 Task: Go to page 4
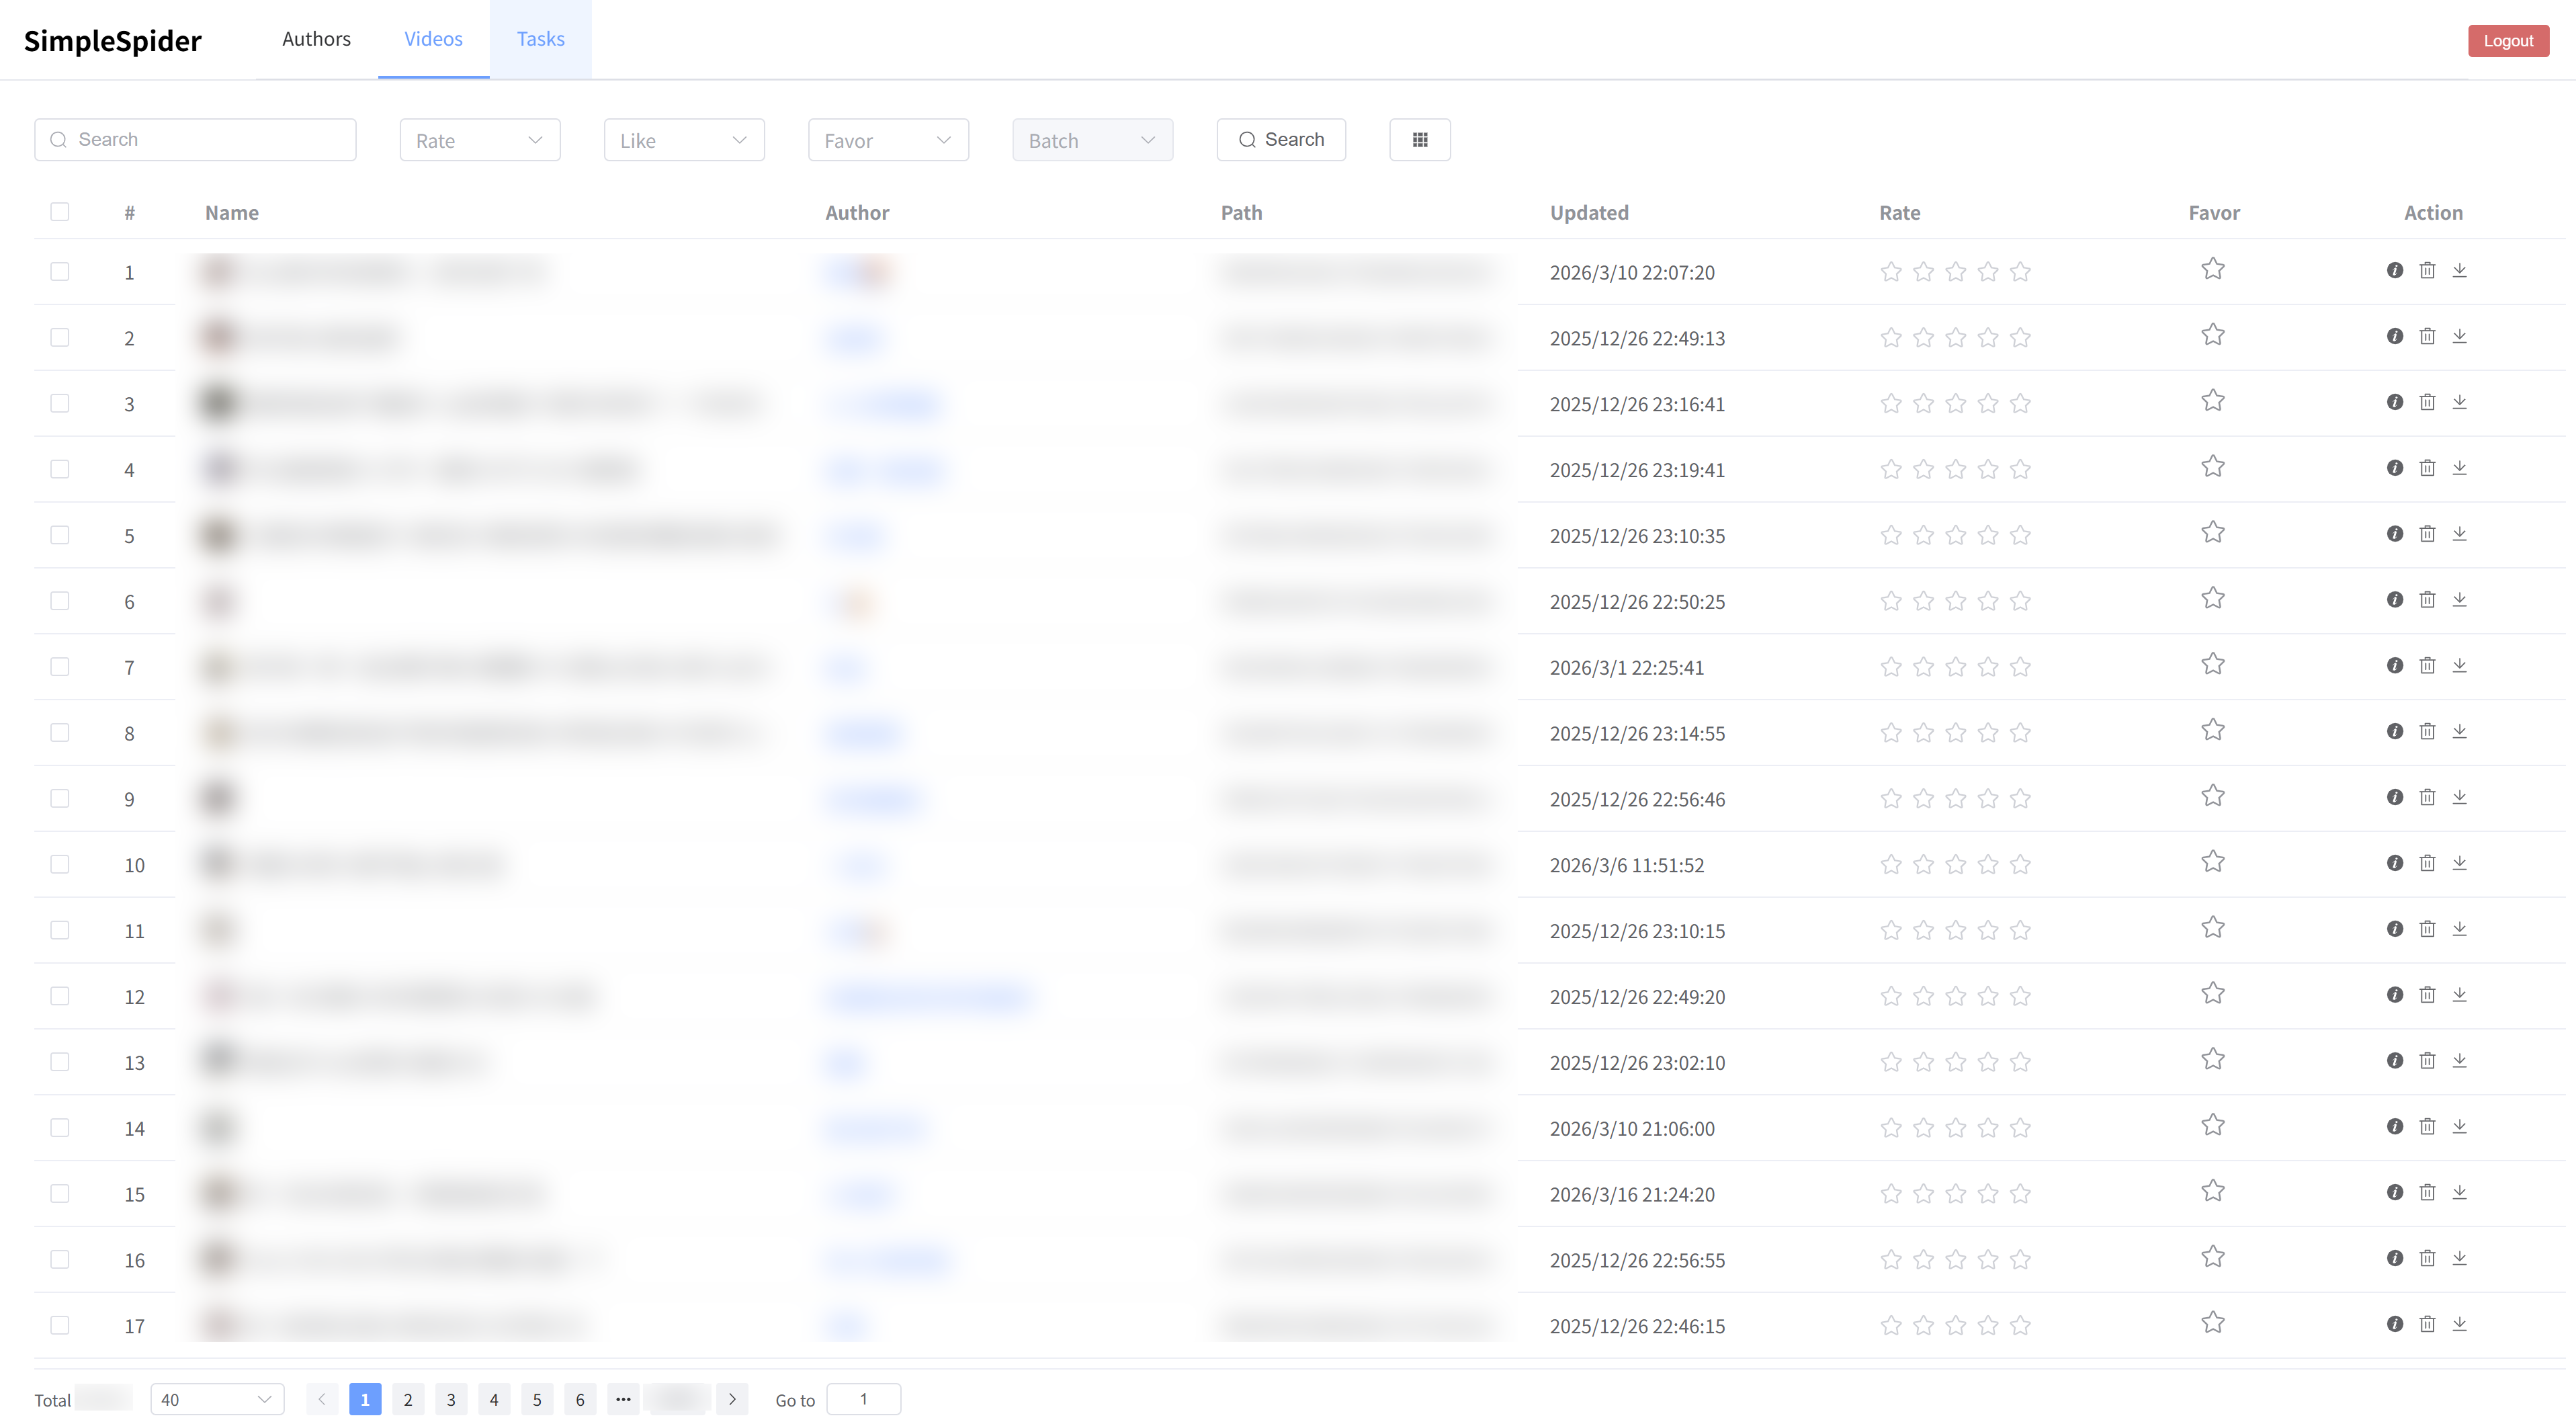(494, 1399)
